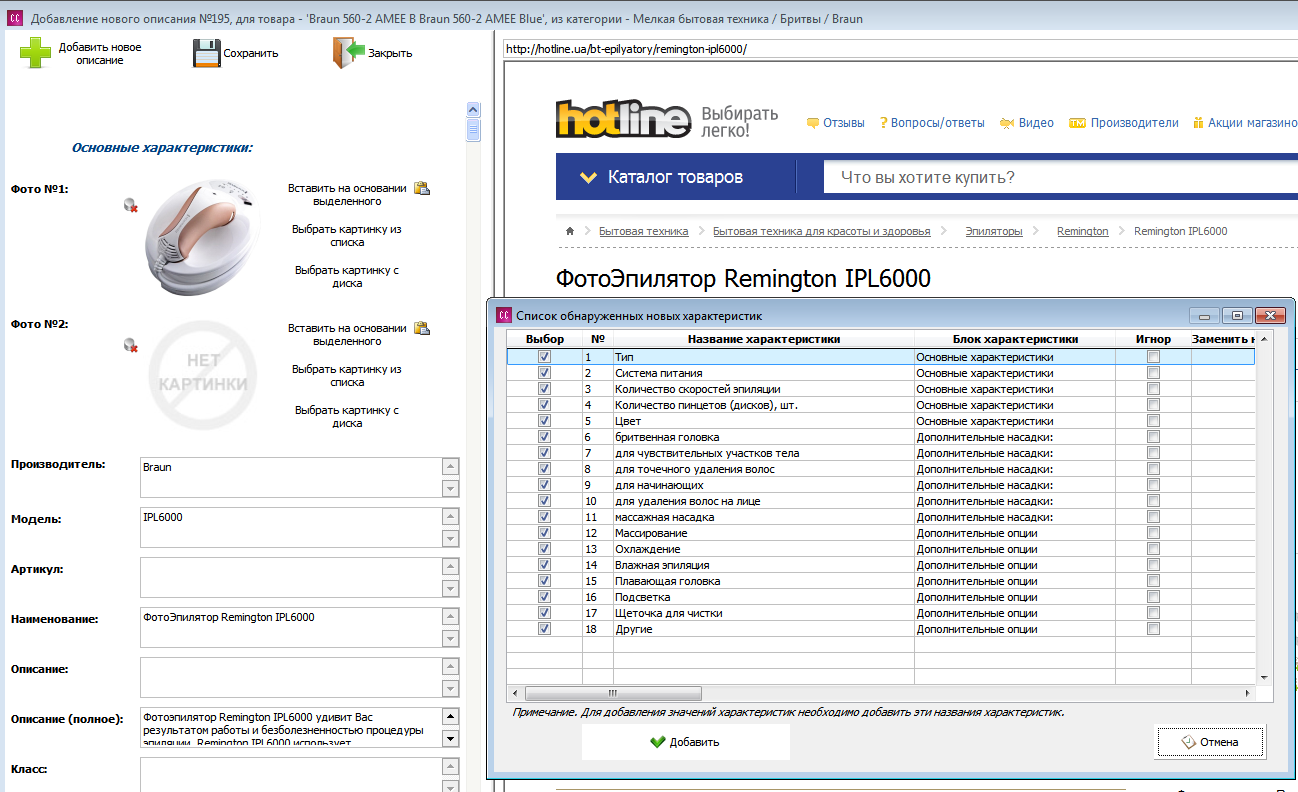This screenshot has height=792, width=1298.
Task: Click down arrow of Модель field
Action: coord(451,538)
